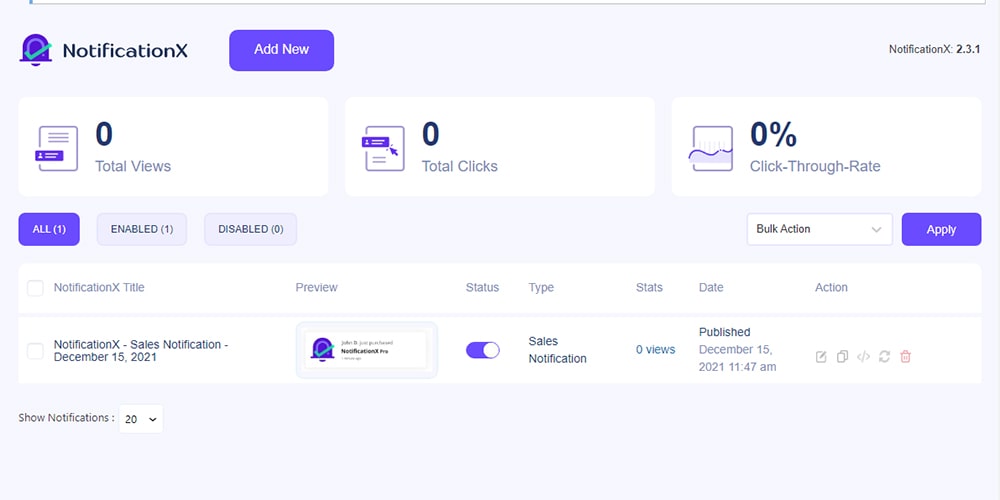Click the regenerate refresh icon
This screenshot has height=500, width=1000.
coord(884,357)
